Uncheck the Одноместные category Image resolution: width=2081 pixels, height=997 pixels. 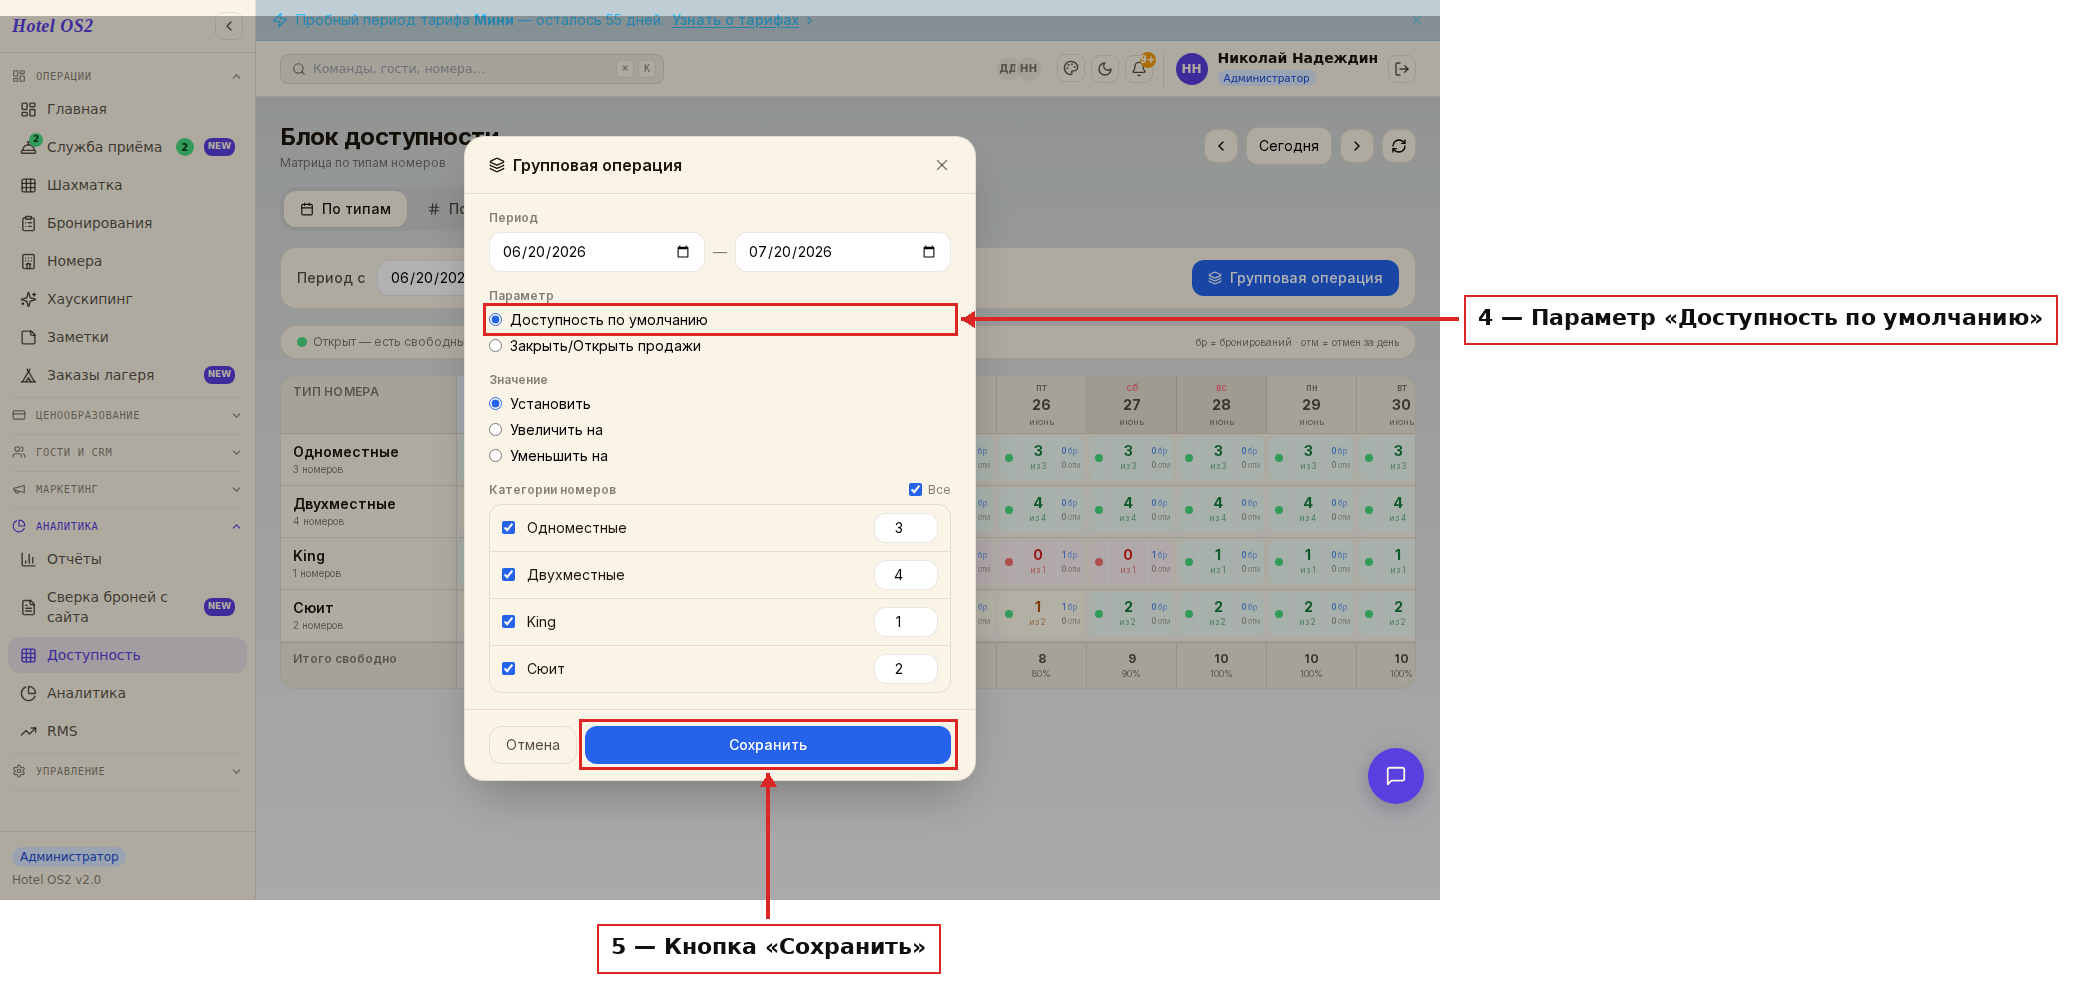[x=509, y=528]
